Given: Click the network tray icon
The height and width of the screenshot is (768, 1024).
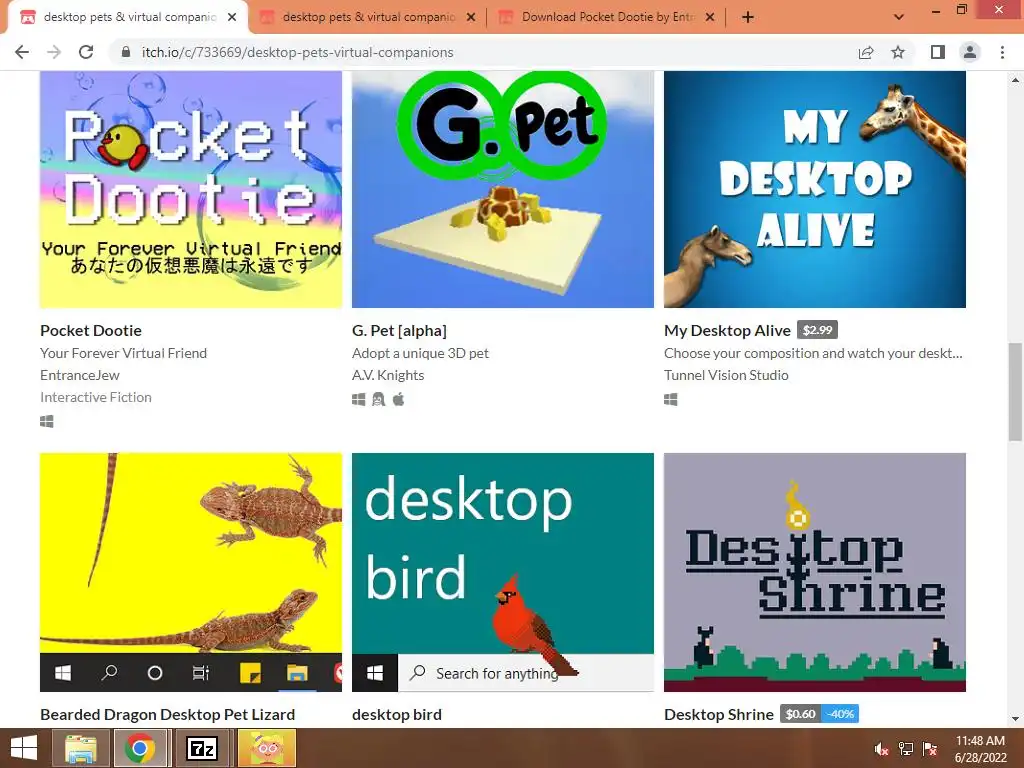Looking at the screenshot, I should 906,749.
